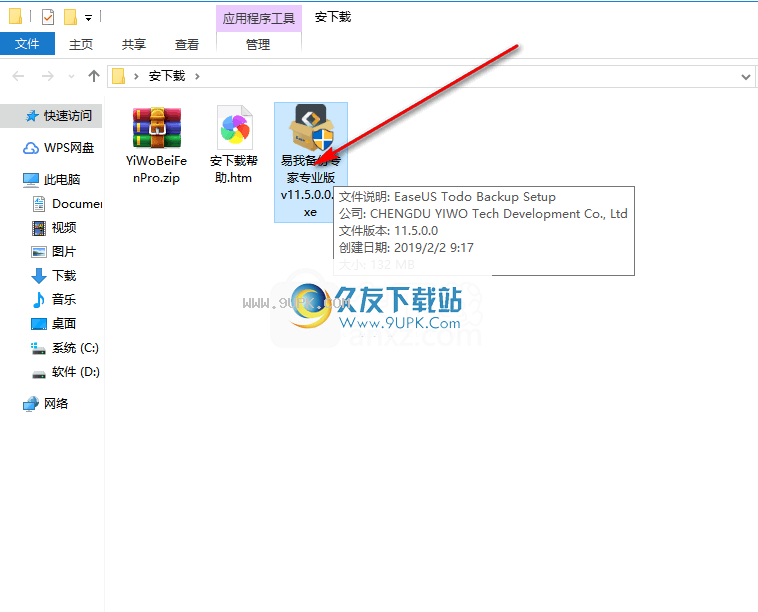The height and width of the screenshot is (612, 758).
Task: Click the YiWoBeiFenPro.zip file name
Action: [x=156, y=169]
